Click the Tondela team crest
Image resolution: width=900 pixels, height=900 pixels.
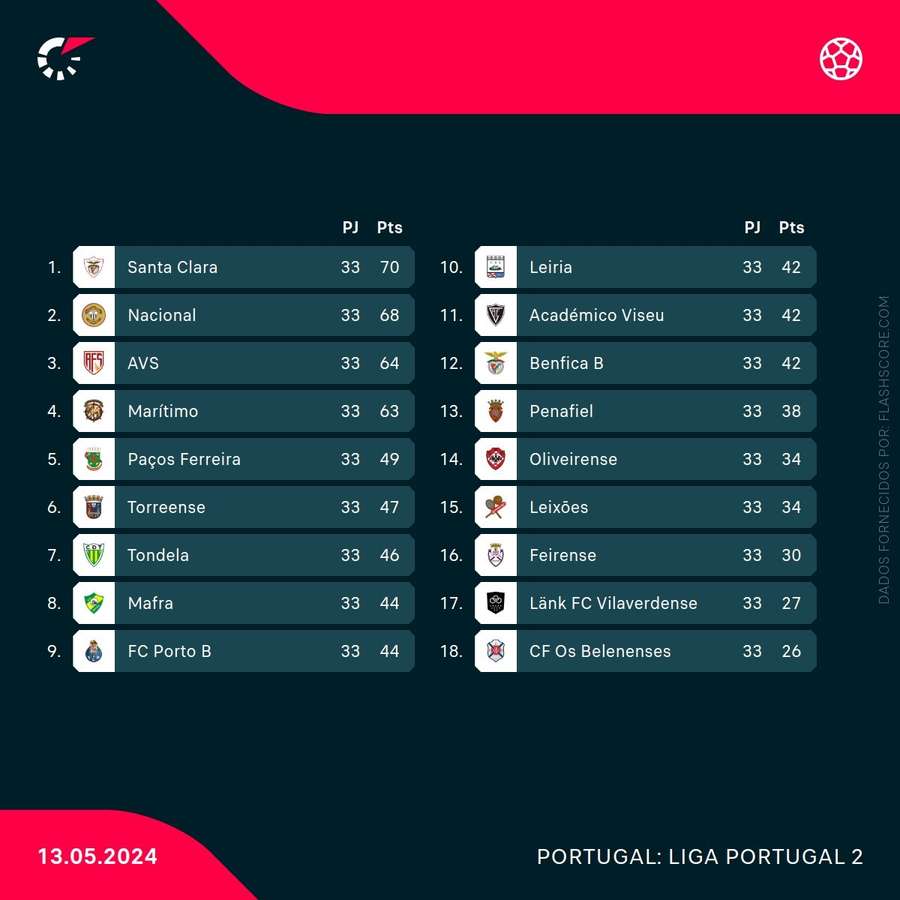(x=94, y=555)
